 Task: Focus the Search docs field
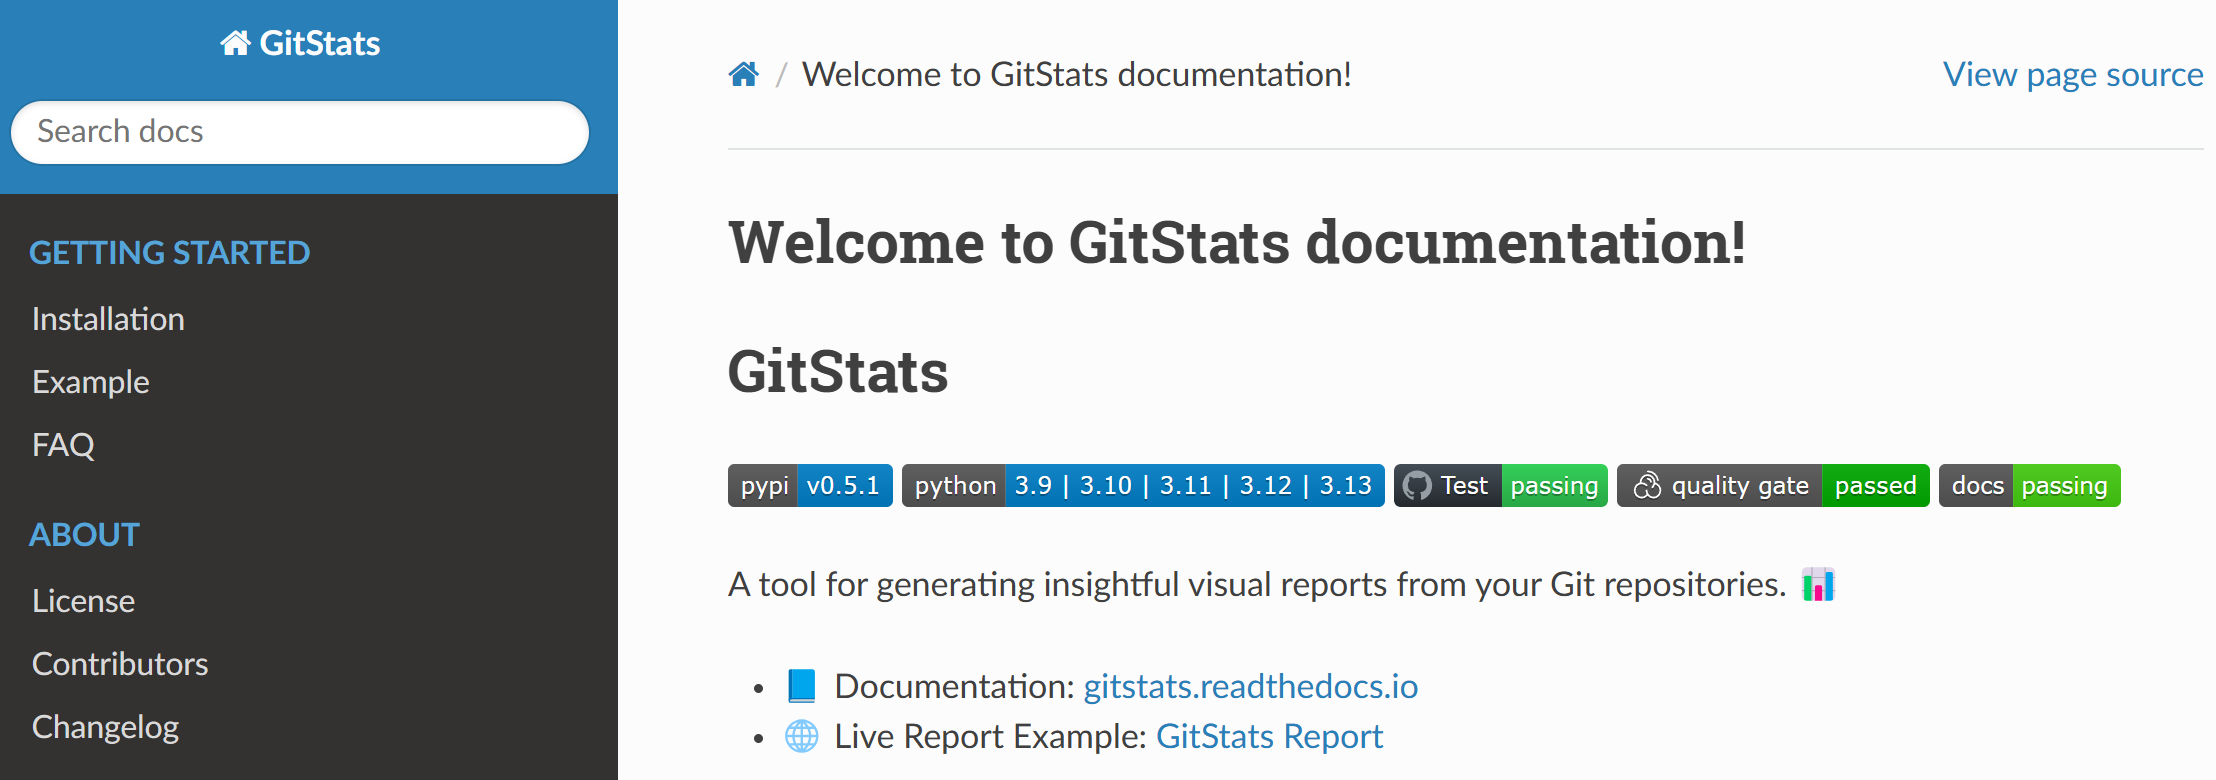tap(300, 132)
